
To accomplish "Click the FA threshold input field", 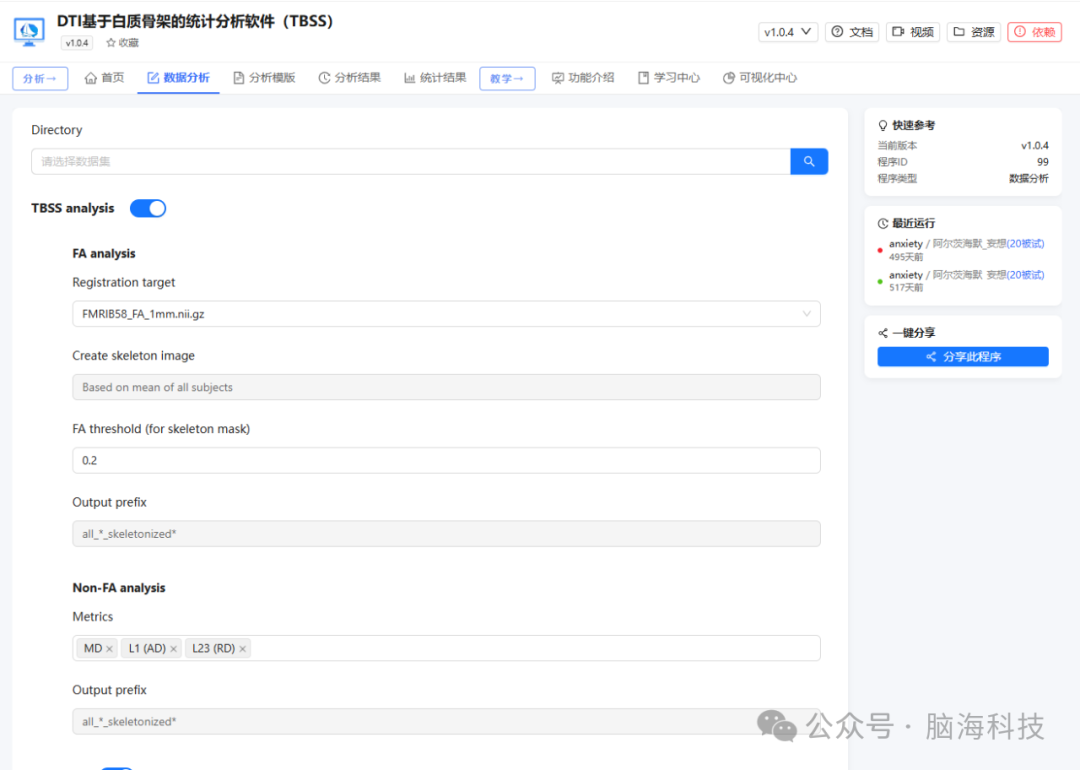I will click(x=446, y=460).
